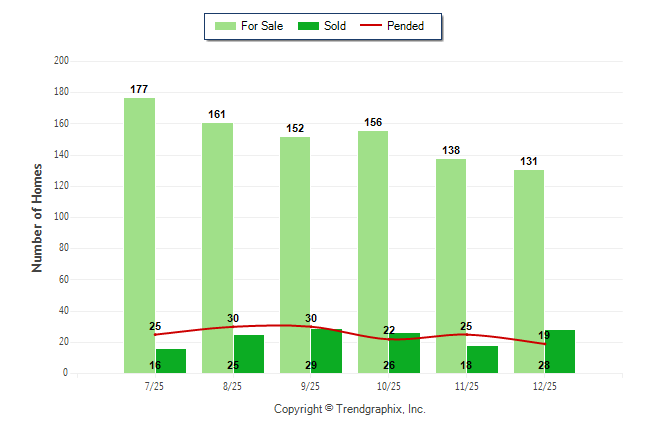Click the 12/25 Sold bar showing 28
The height and width of the screenshot is (434, 646).
coord(560,352)
